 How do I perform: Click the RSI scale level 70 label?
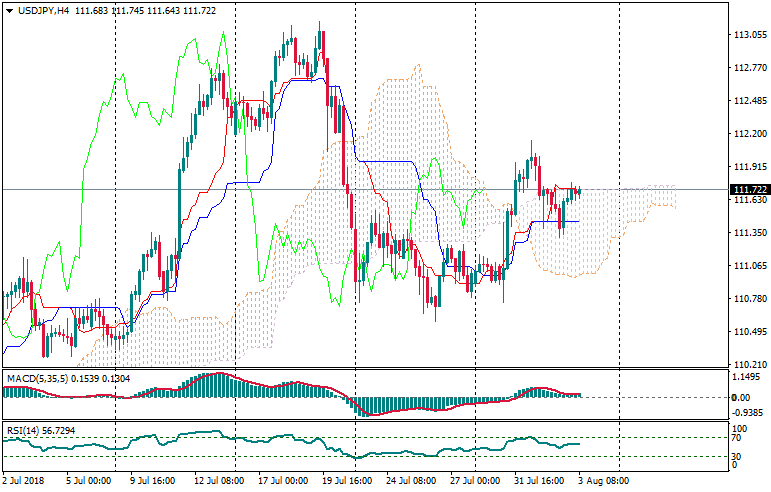(x=738, y=438)
